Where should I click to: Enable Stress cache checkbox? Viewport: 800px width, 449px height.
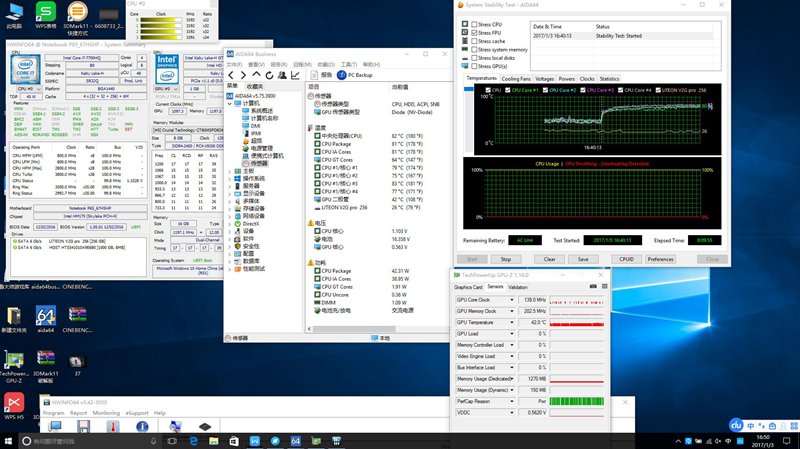(474, 41)
